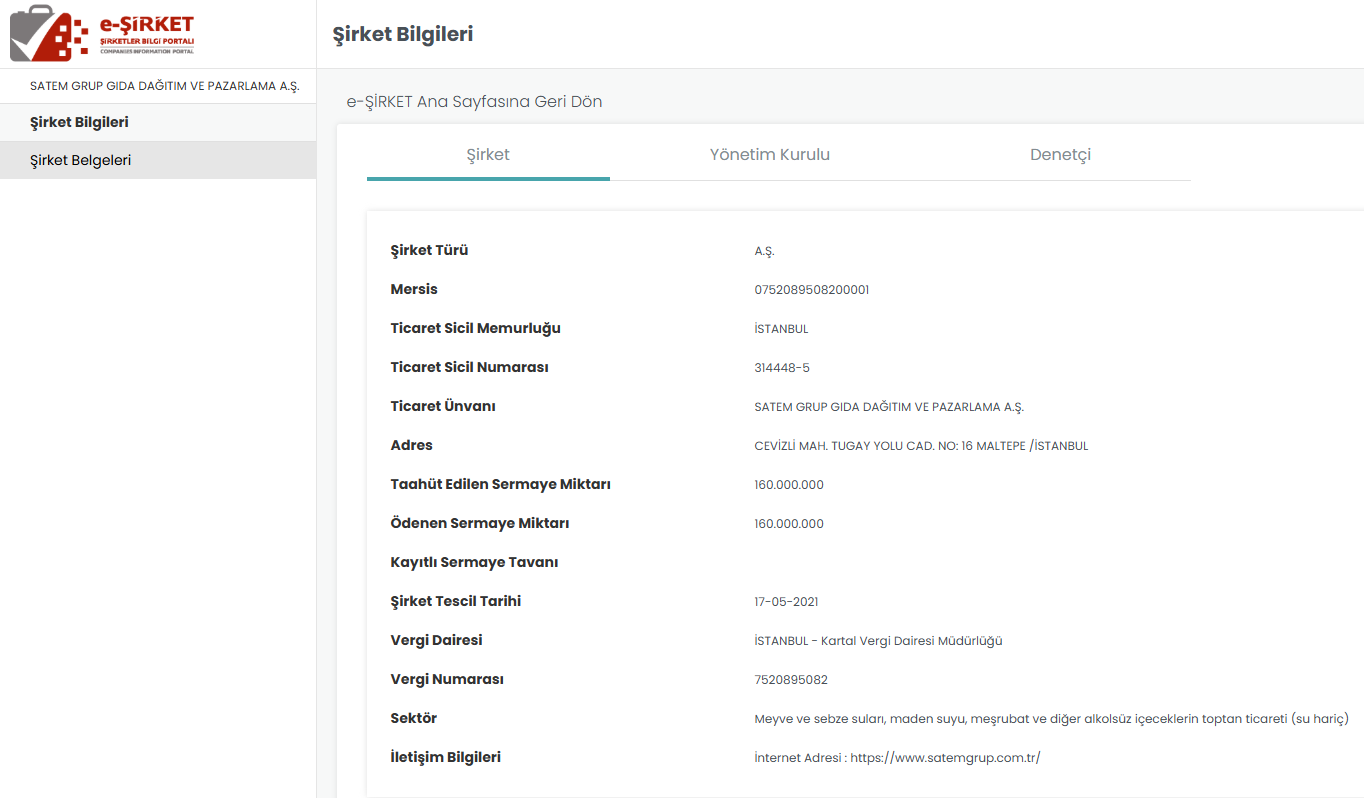This screenshot has height=798, width=1364.
Task: Click the Kayıtlı Sermaye Tavanı label
Action: [x=474, y=562]
